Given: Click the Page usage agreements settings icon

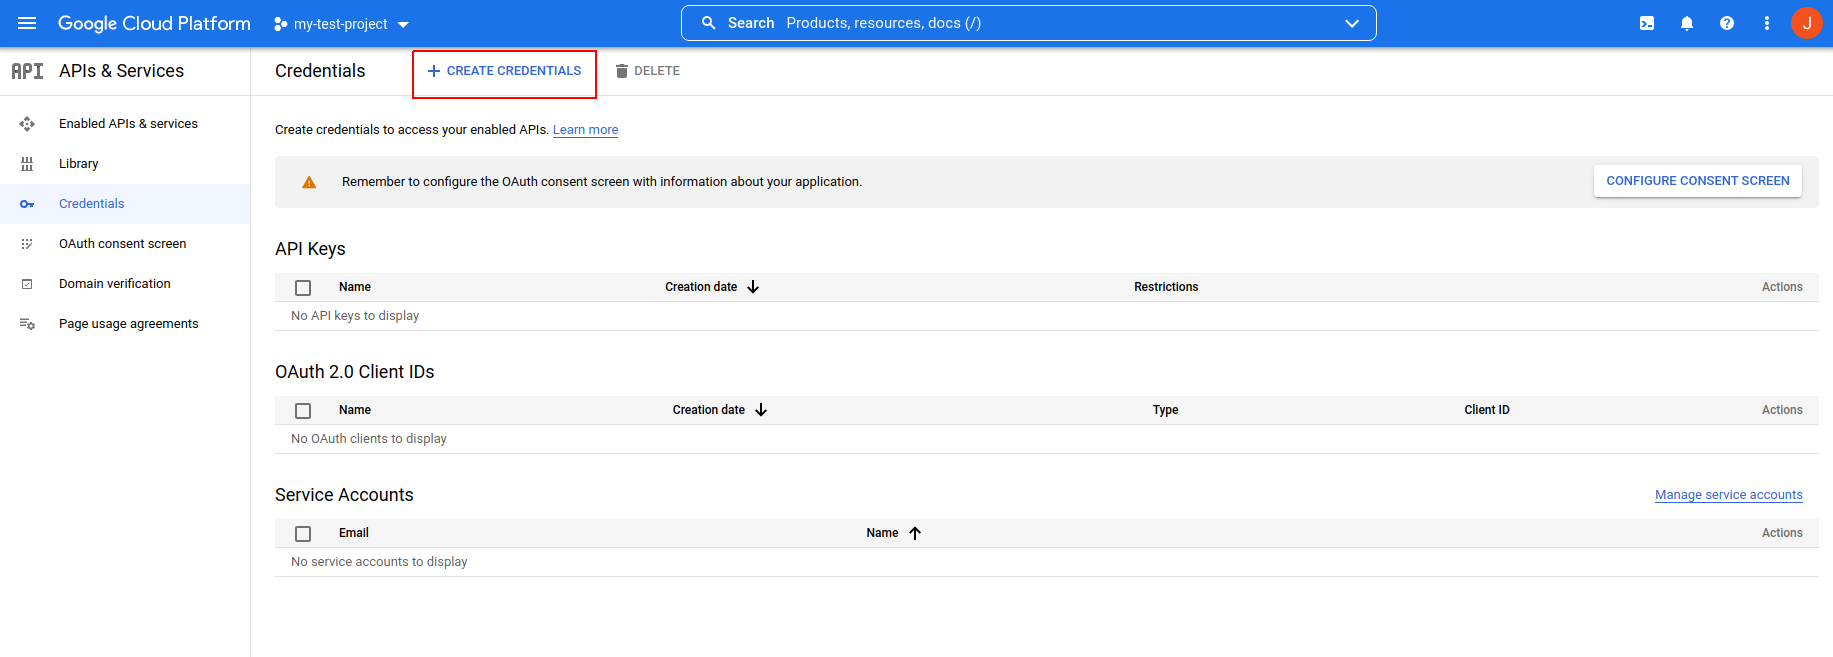Looking at the screenshot, I should (x=27, y=324).
